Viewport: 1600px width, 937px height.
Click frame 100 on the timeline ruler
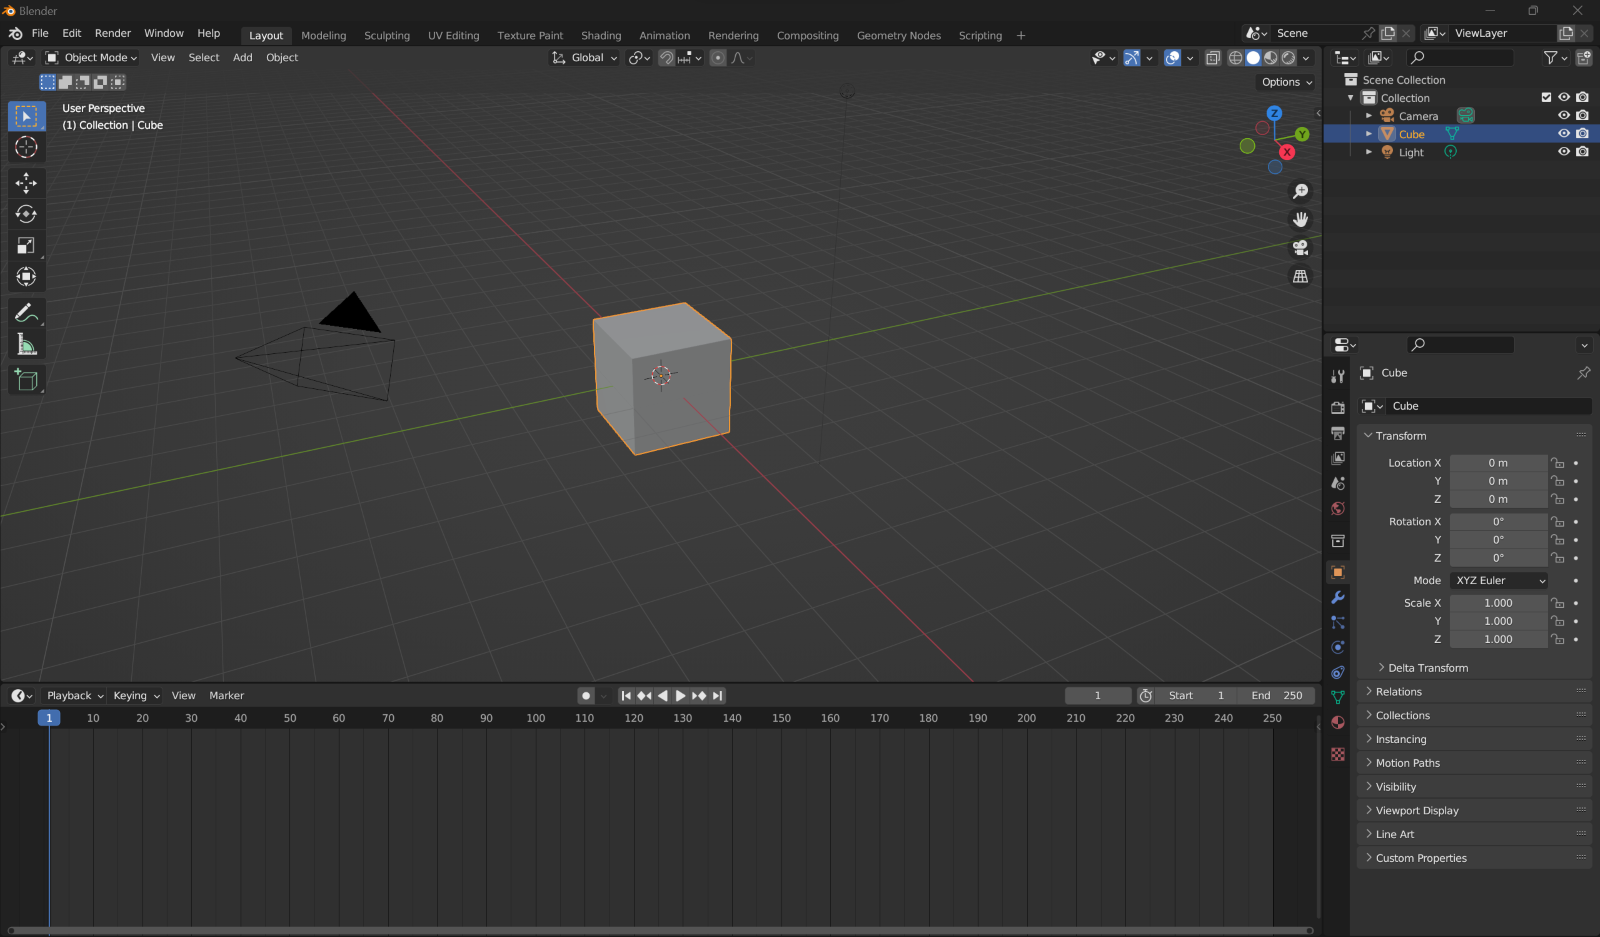(535, 718)
